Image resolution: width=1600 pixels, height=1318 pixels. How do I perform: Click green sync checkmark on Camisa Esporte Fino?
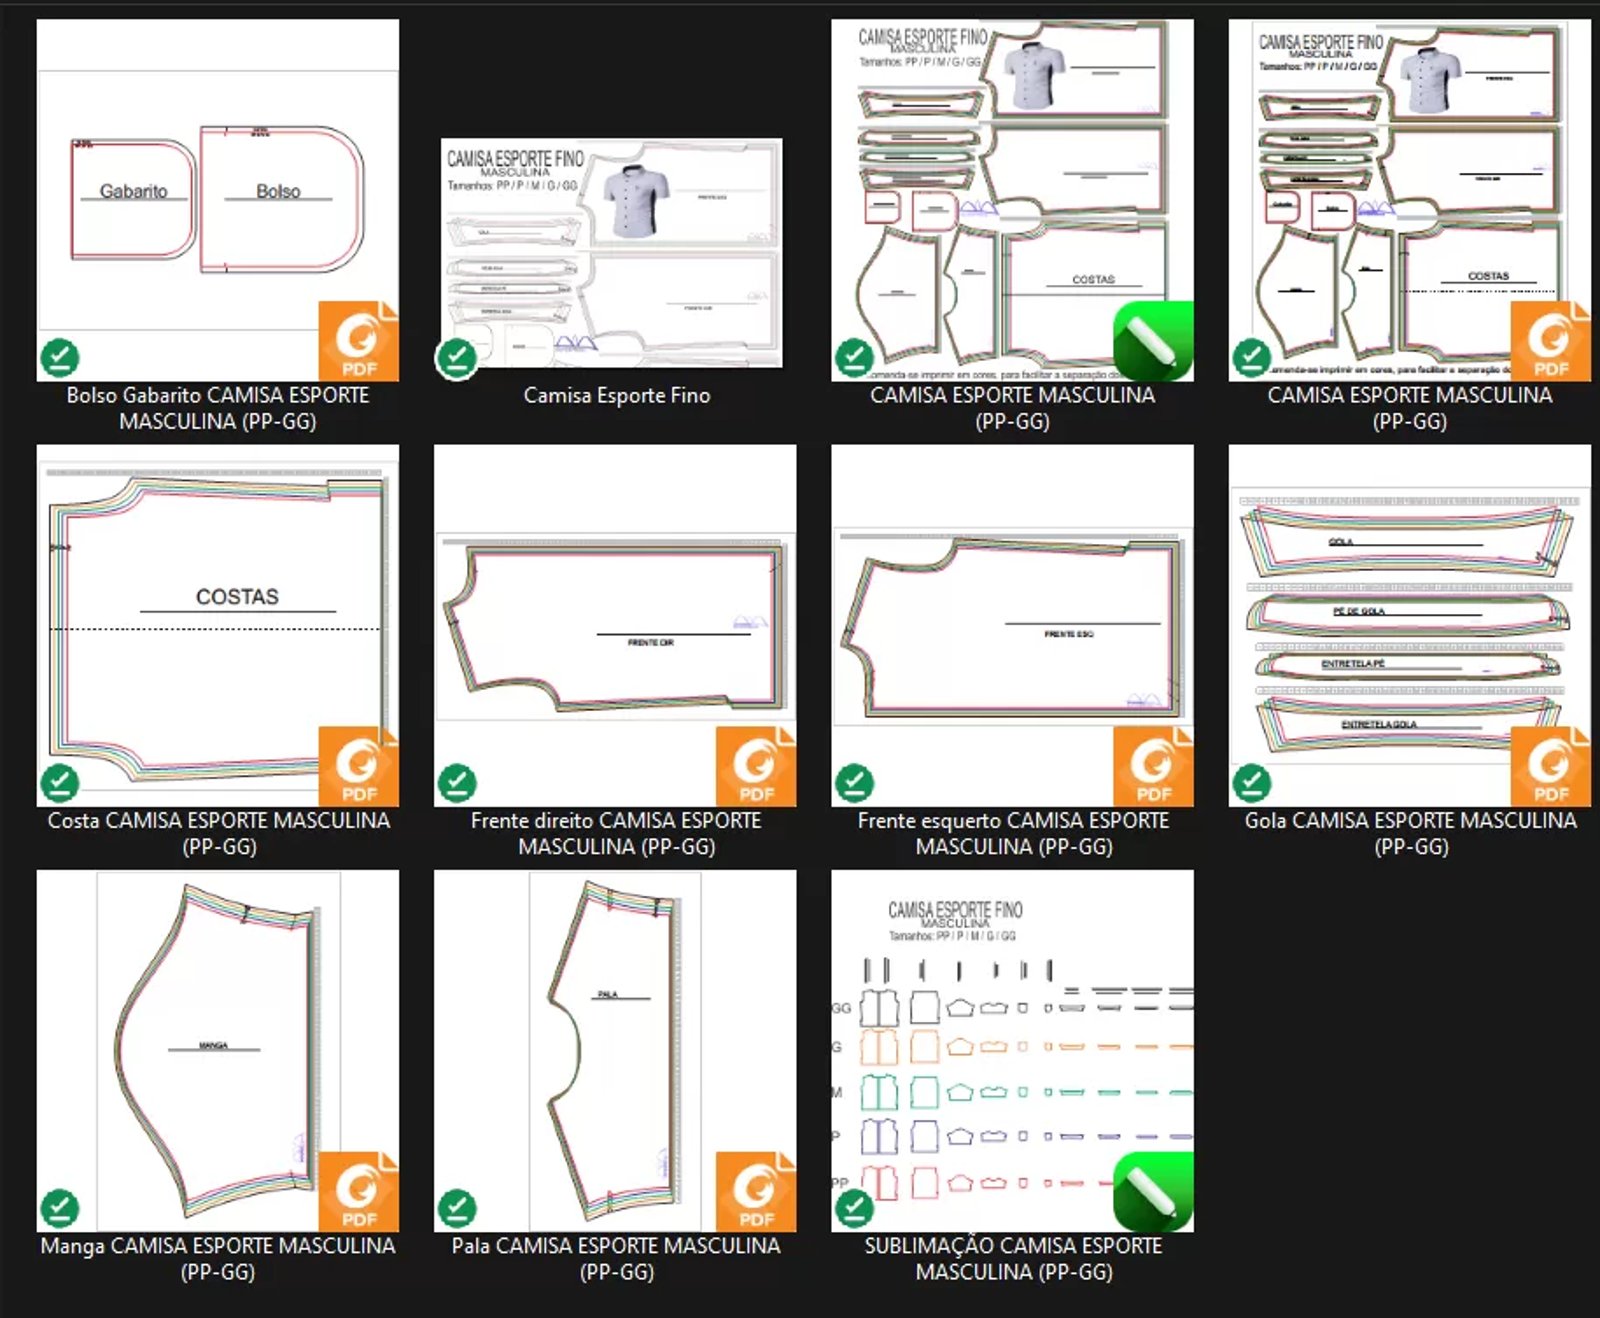tap(457, 358)
